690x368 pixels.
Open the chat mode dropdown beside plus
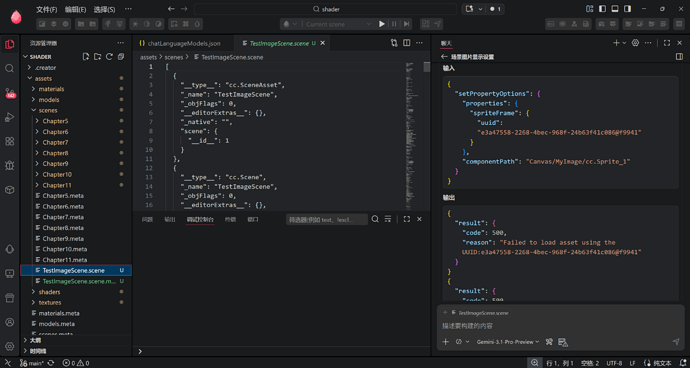pyautogui.click(x=462, y=342)
